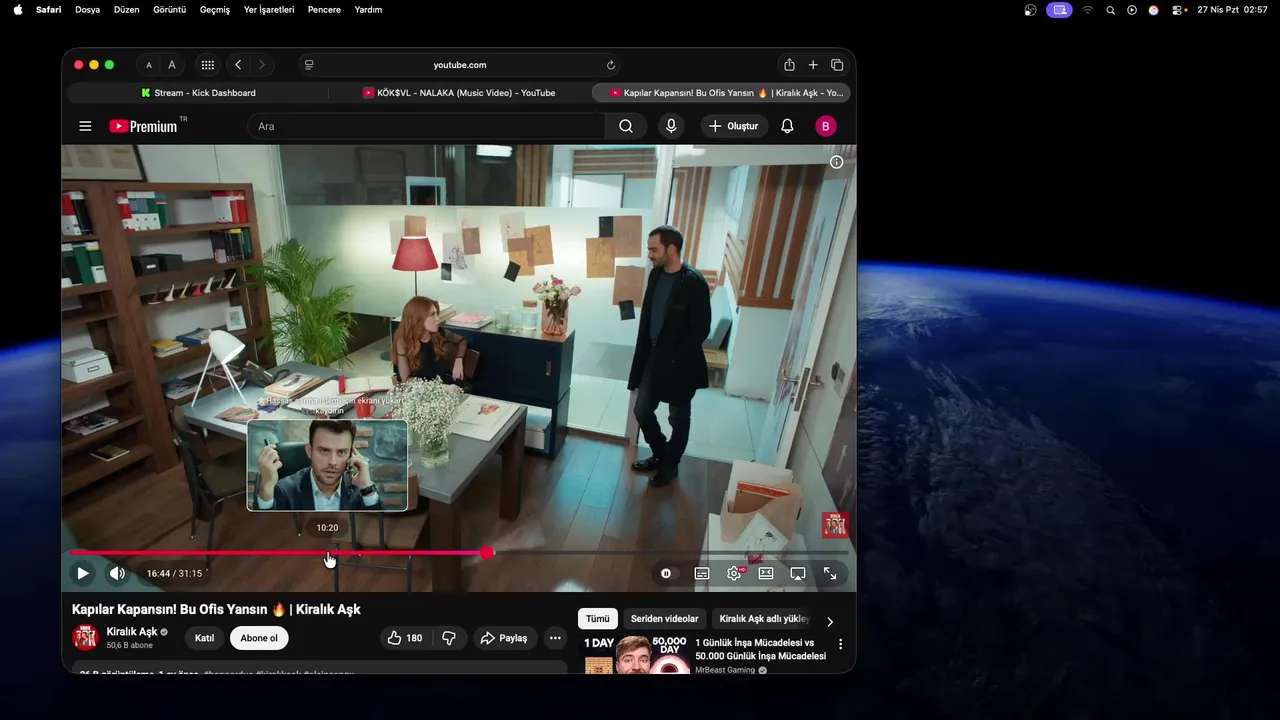Open YouTube notifications bell
1280x720 pixels.
(787, 126)
